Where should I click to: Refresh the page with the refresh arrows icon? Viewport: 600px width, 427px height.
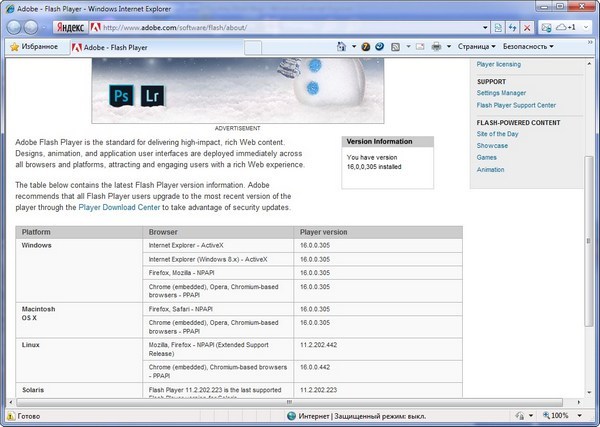point(512,28)
